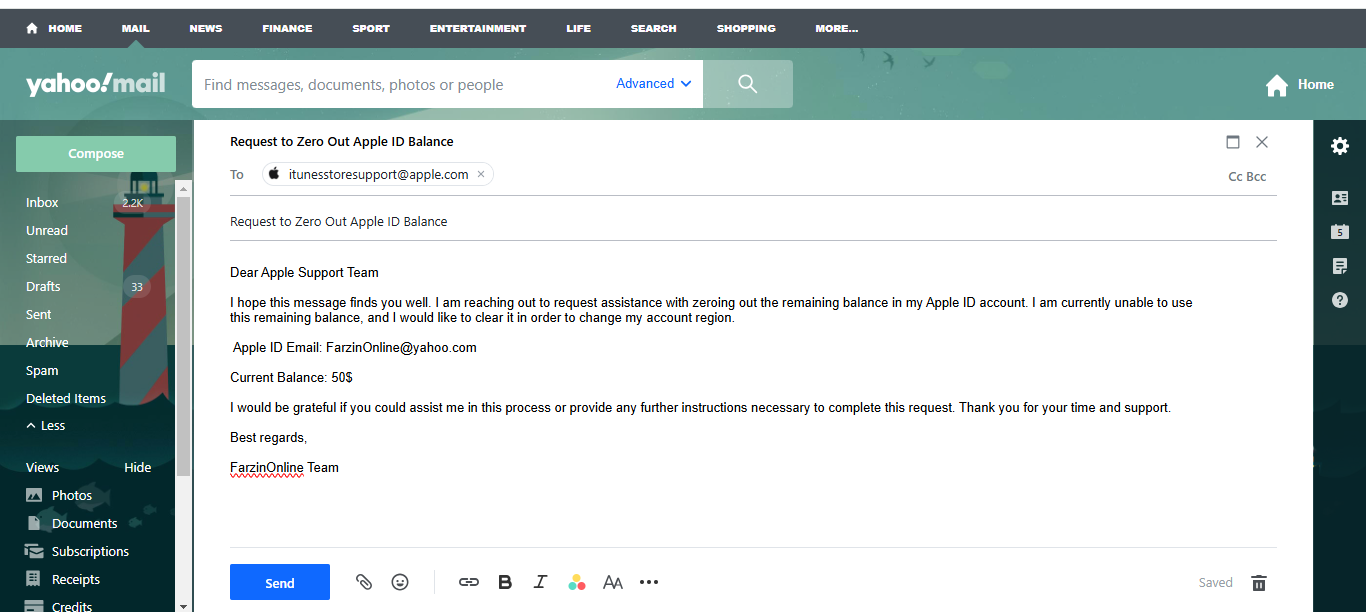Click the Yahoo Mail logo
The width and height of the screenshot is (1366, 612).
[x=96, y=84]
